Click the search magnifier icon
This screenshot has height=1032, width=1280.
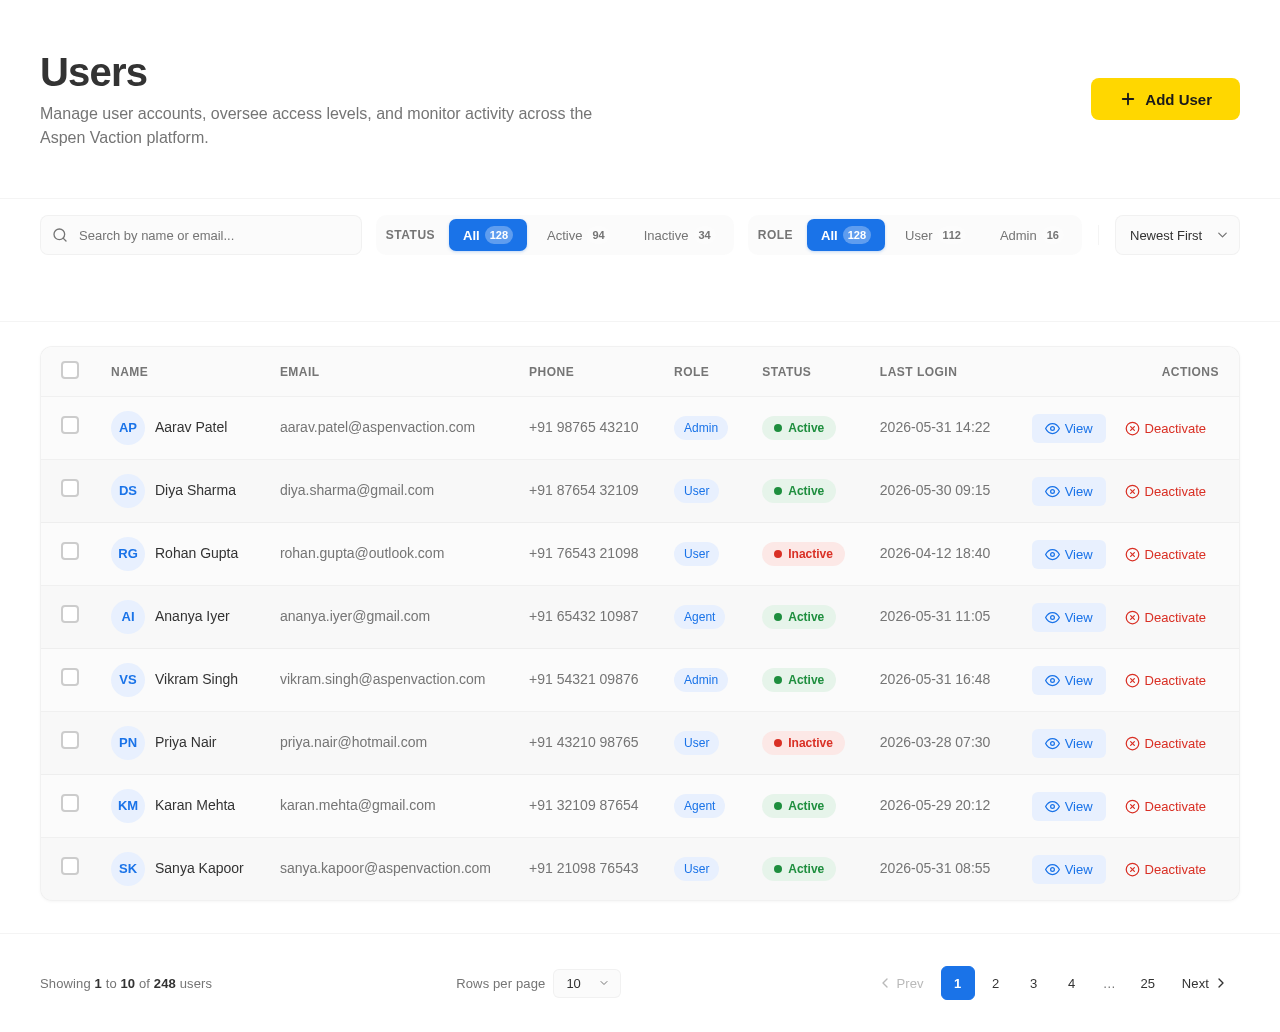point(60,235)
